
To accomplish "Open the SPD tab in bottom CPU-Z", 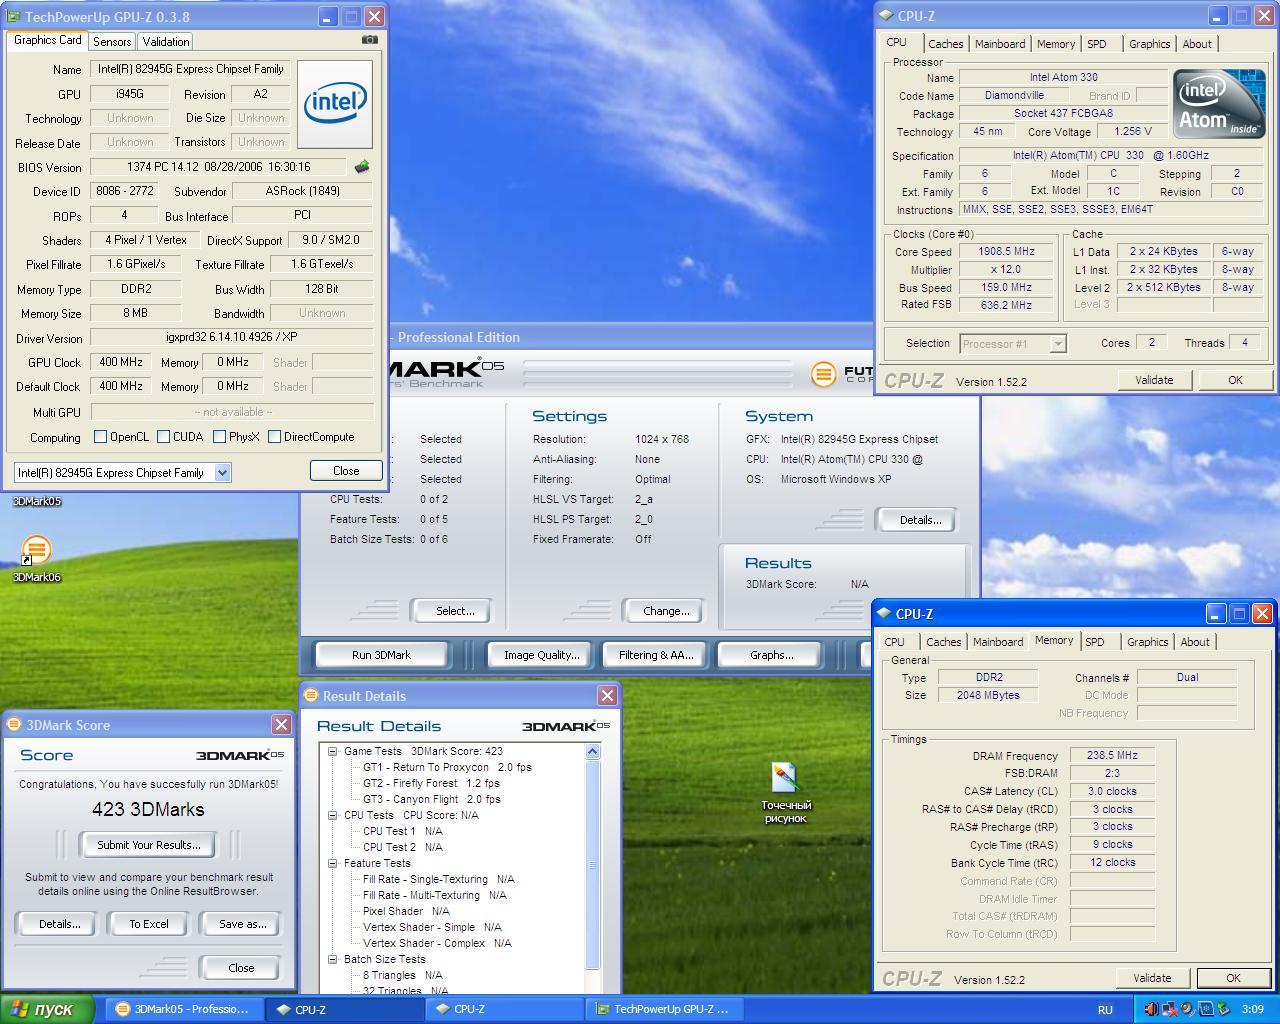I will (x=1095, y=642).
